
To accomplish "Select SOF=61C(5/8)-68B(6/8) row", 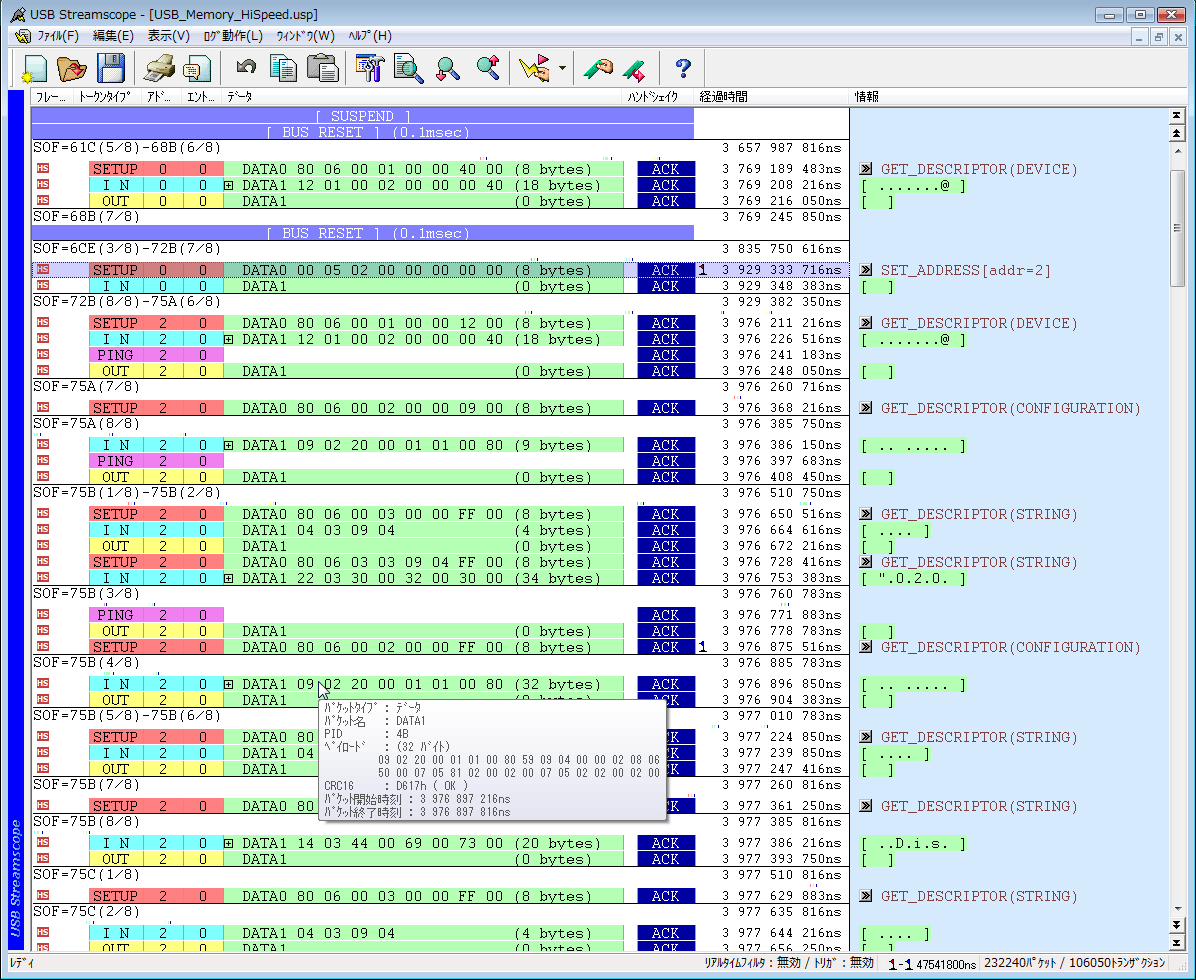I will (440, 148).
